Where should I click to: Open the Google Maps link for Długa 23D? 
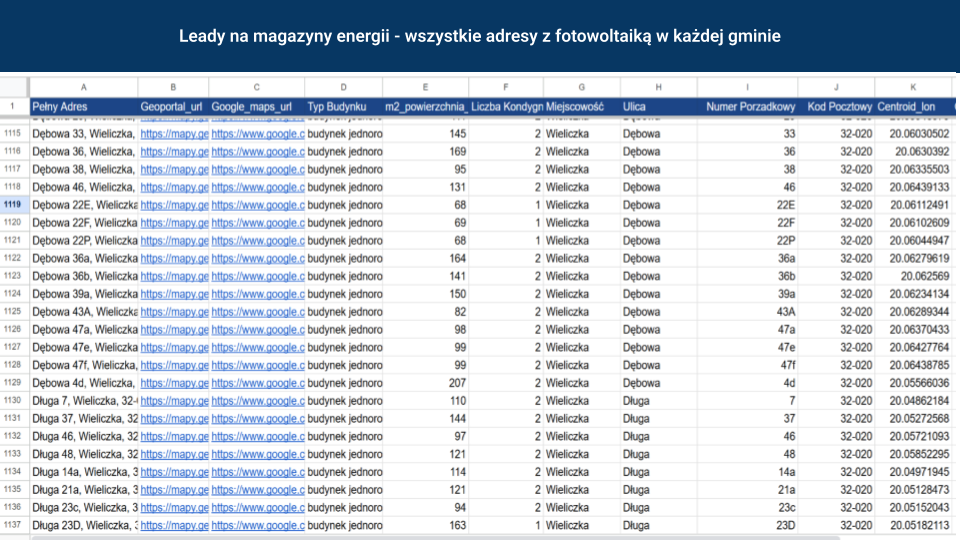[258, 525]
